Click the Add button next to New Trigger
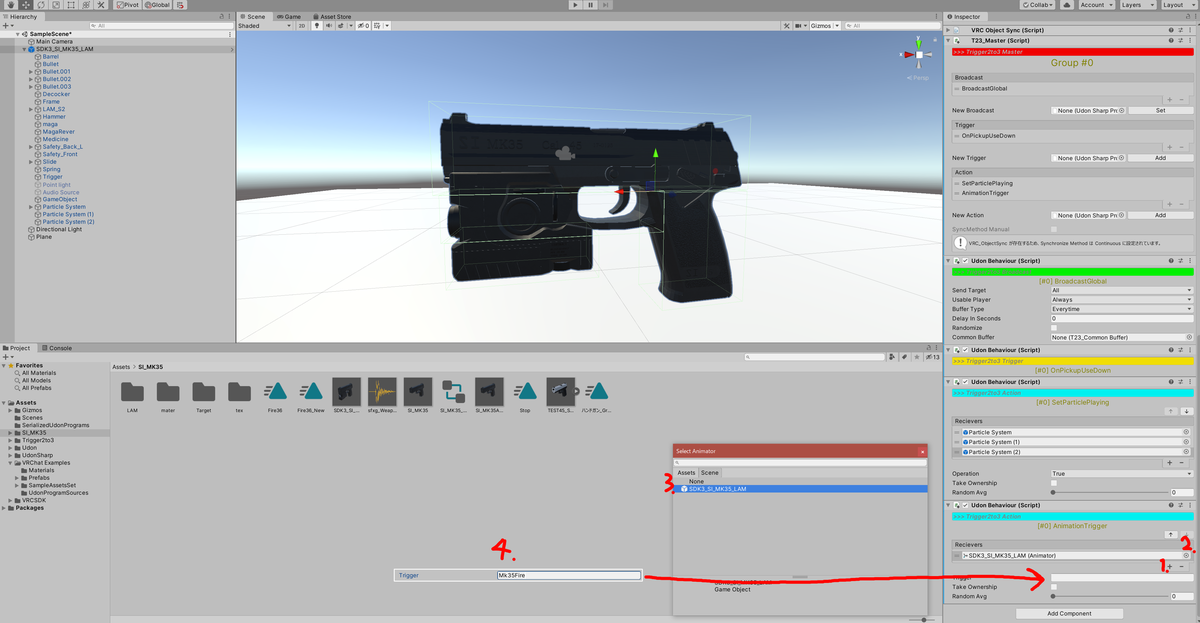 [1160, 158]
